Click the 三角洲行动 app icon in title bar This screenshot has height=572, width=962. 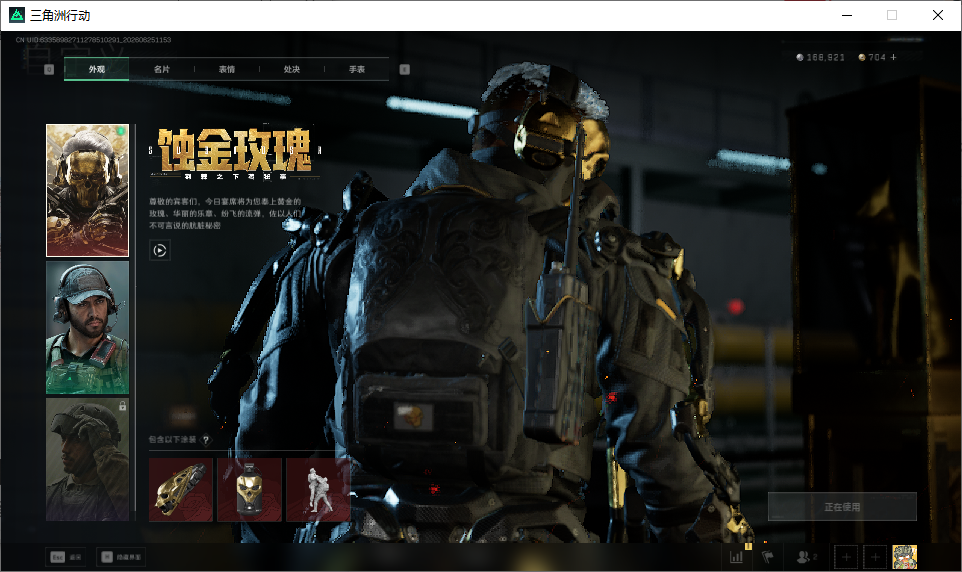(17, 15)
